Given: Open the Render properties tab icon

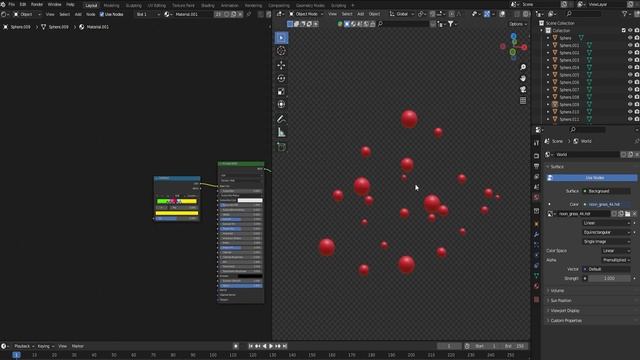Looking at the screenshot, I should click(x=536, y=156).
